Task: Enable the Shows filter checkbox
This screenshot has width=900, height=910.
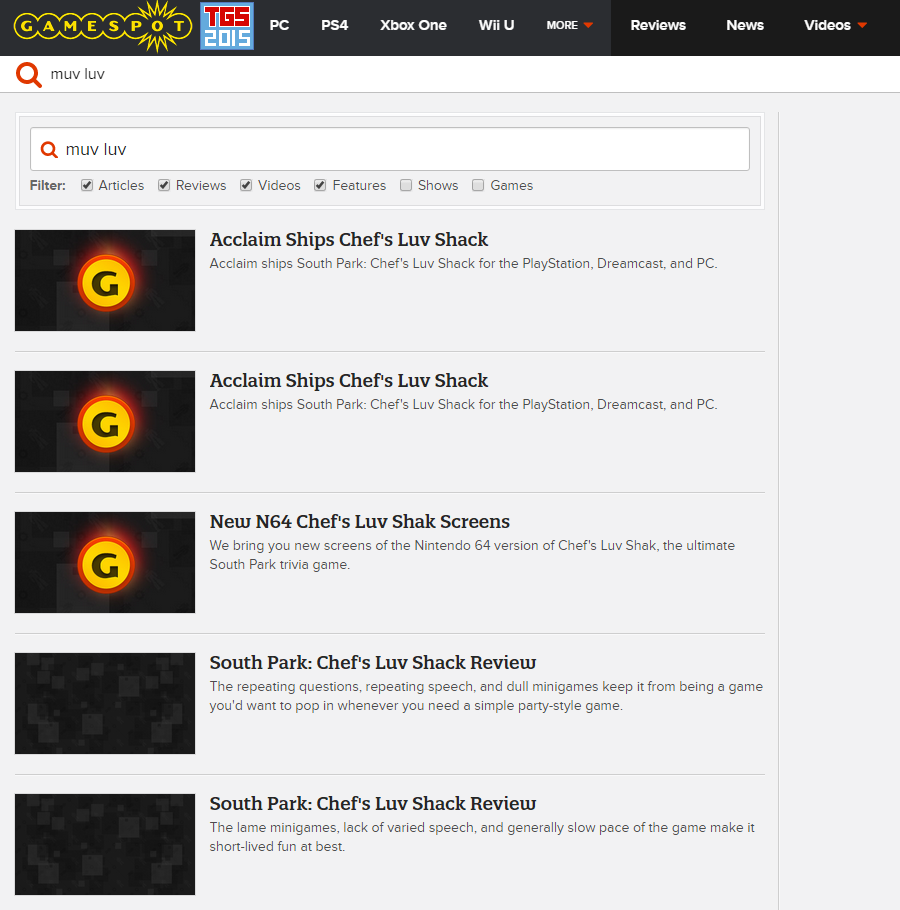Action: click(x=406, y=186)
